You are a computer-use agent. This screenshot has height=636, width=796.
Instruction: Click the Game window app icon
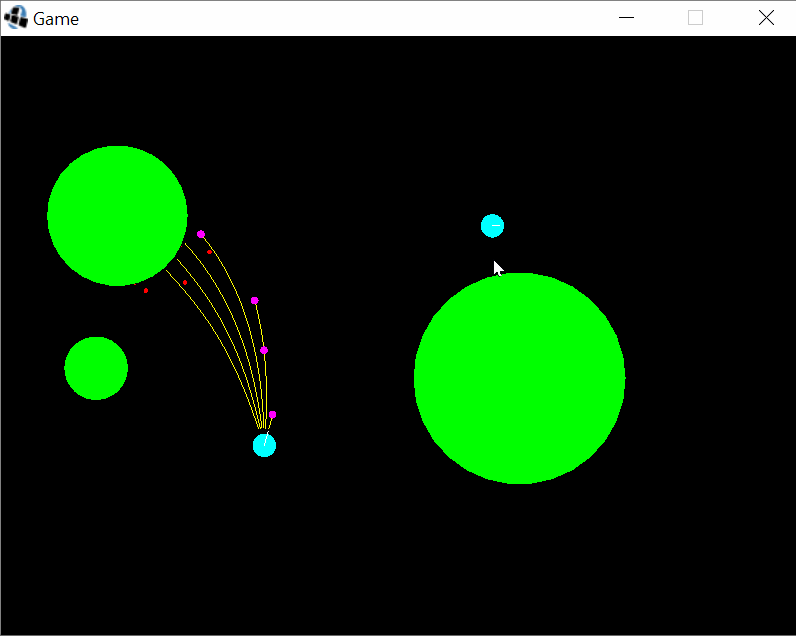[x=16, y=18]
